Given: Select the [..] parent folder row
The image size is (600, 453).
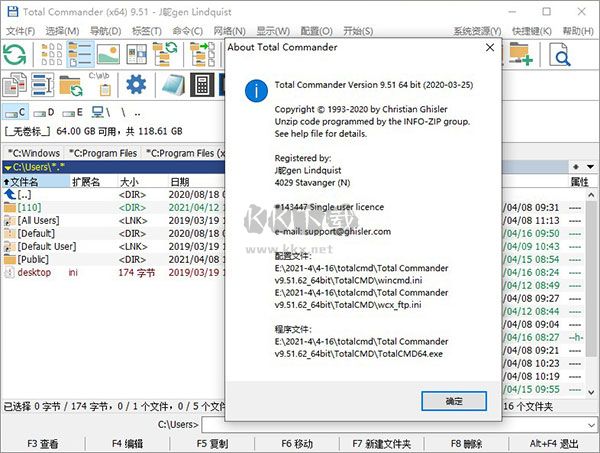Looking at the screenshot, I should (114, 195).
